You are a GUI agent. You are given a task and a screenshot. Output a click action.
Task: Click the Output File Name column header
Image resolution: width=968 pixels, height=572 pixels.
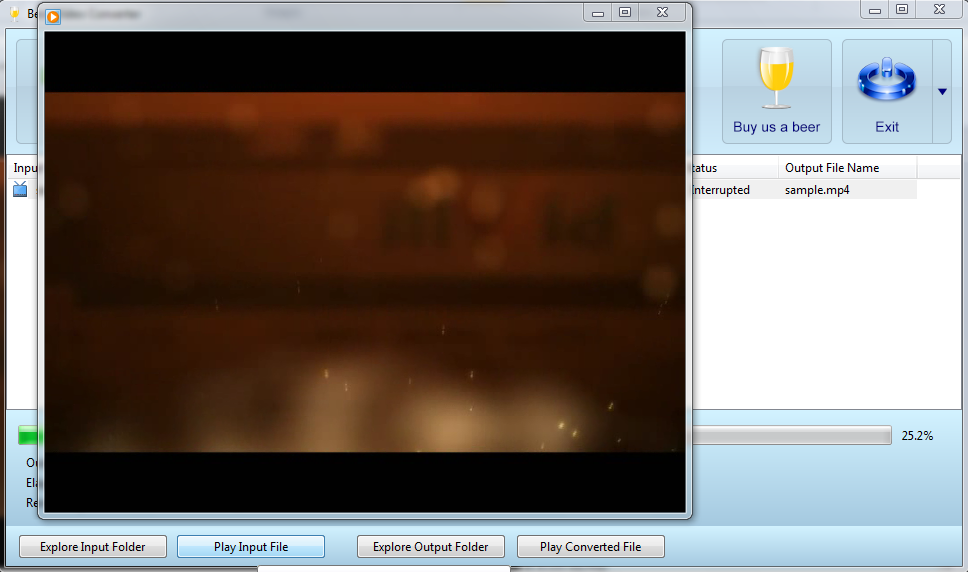coord(847,168)
